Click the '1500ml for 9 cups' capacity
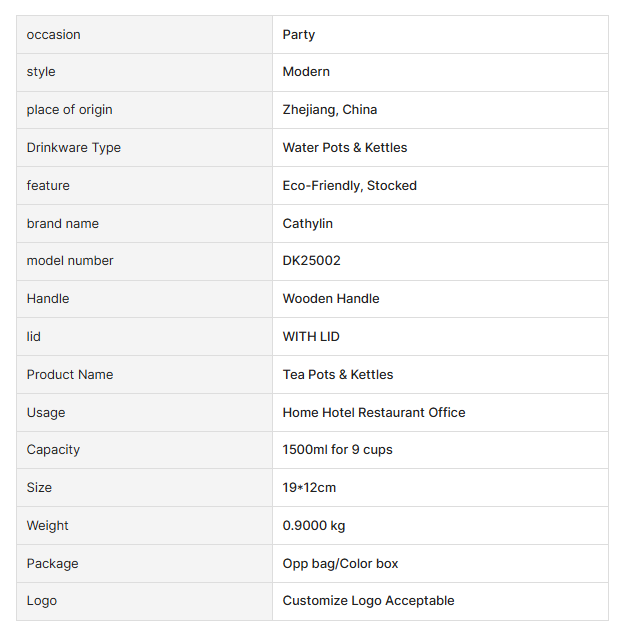This screenshot has height=634, width=622. (338, 450)
